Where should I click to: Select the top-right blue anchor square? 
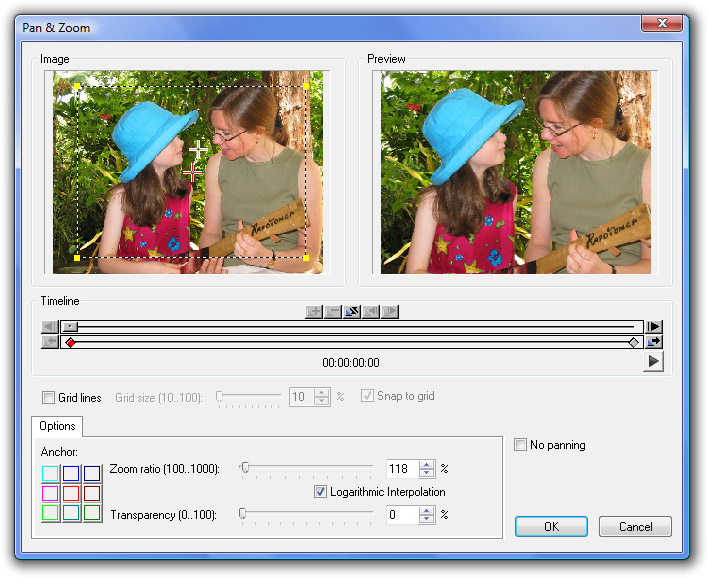(x=92, y=473)
